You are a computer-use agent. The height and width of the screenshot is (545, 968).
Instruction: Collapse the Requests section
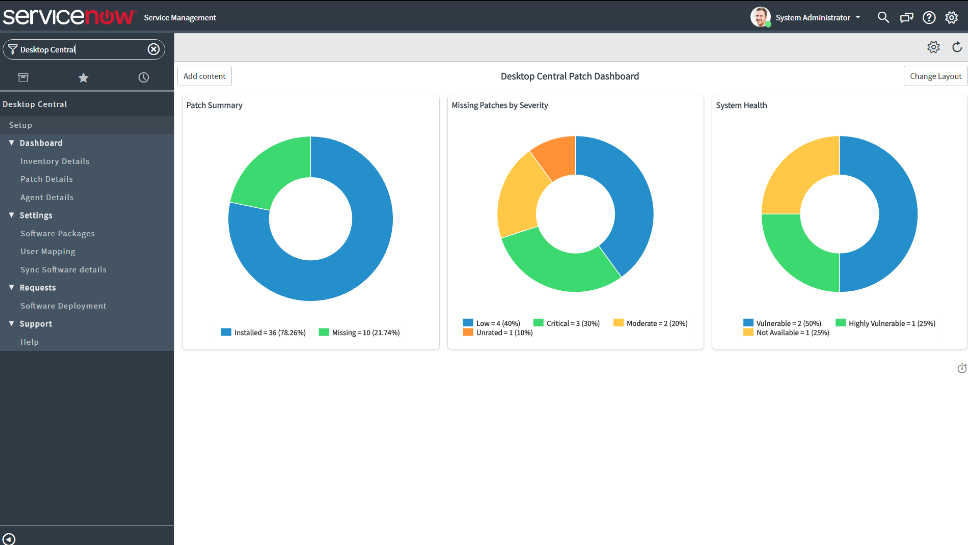38,288
